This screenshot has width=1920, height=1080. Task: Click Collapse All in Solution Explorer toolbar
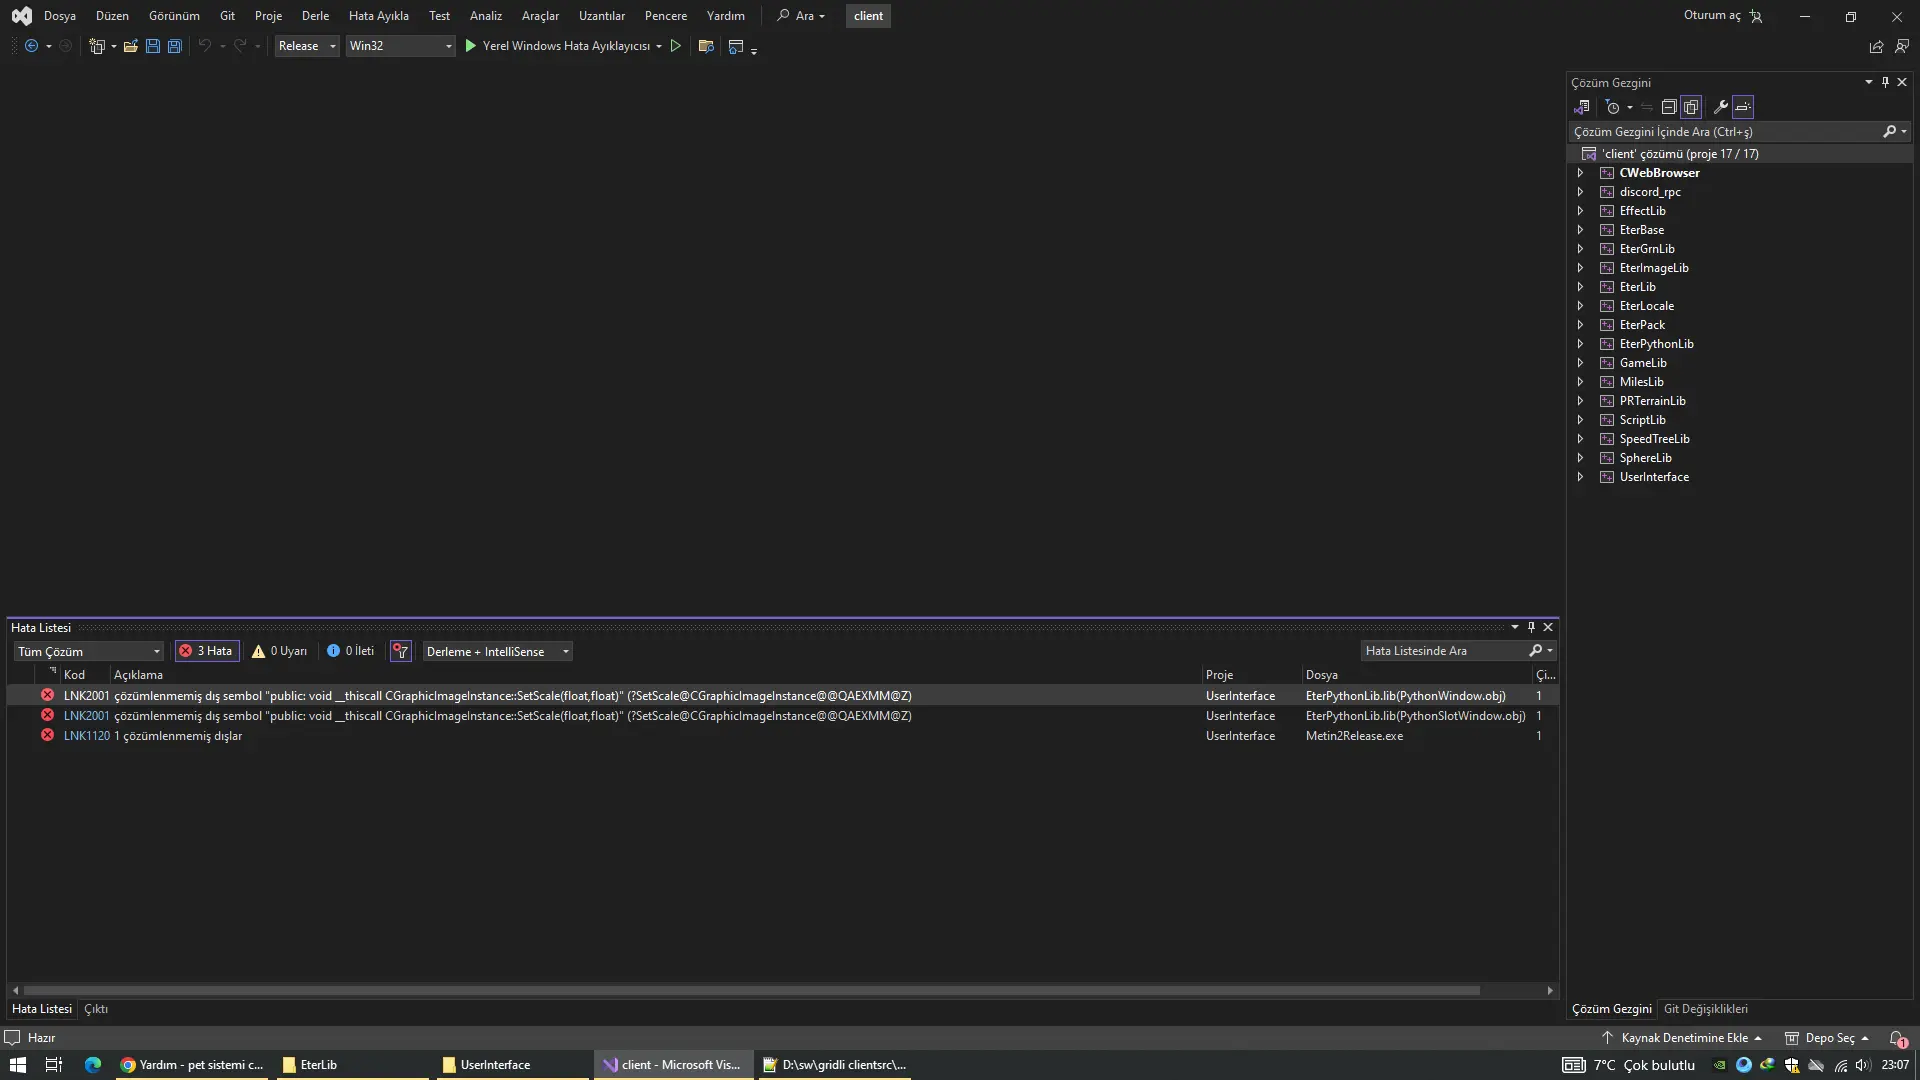click(x=1669, y=107)
